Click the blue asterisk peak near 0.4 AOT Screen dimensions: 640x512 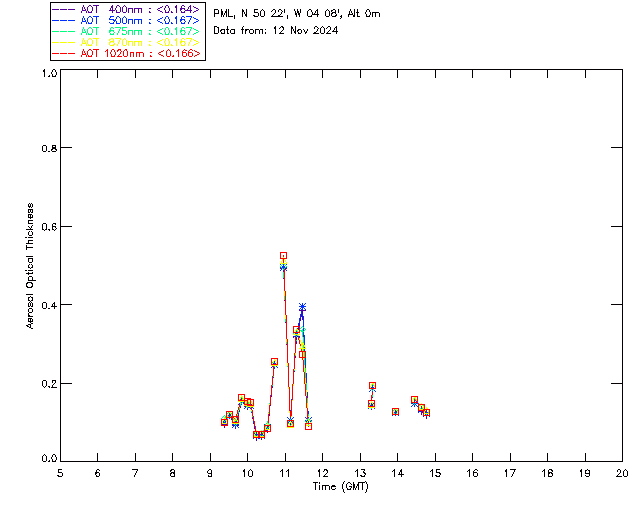pyautogui.click(x=302, y=307)
